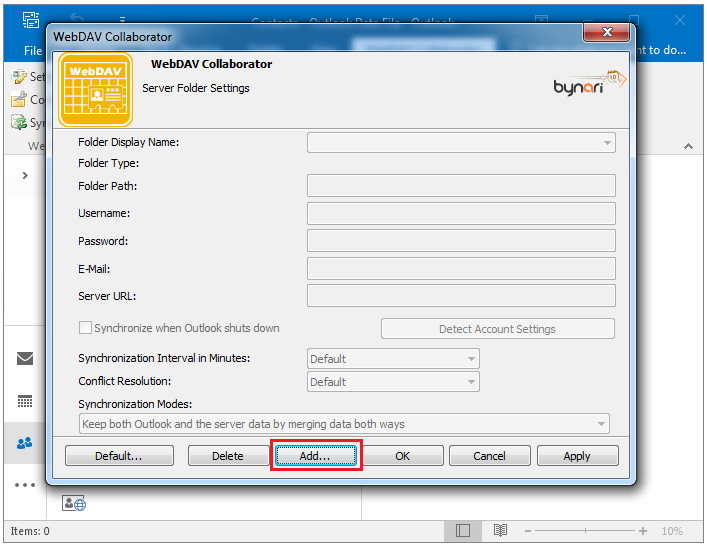The width and height of the screenshot is (707, 545).
Task: Open the Folder Display Name dropdown
Action: coord(461,142)
